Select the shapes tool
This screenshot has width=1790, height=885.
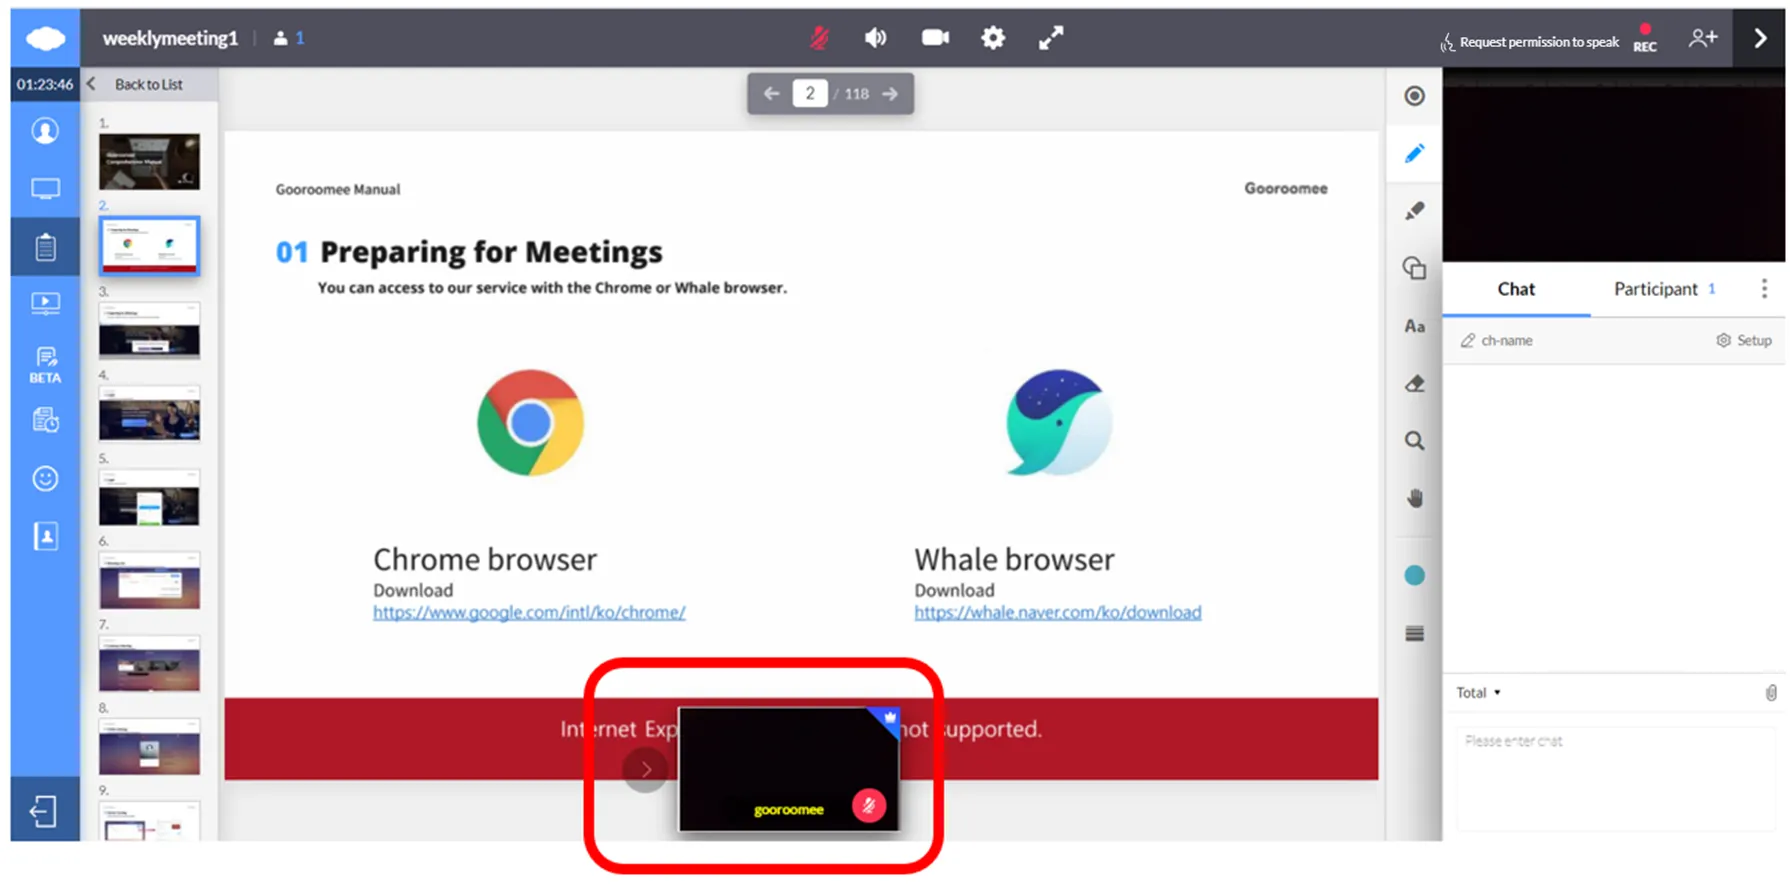[1414, 268]
